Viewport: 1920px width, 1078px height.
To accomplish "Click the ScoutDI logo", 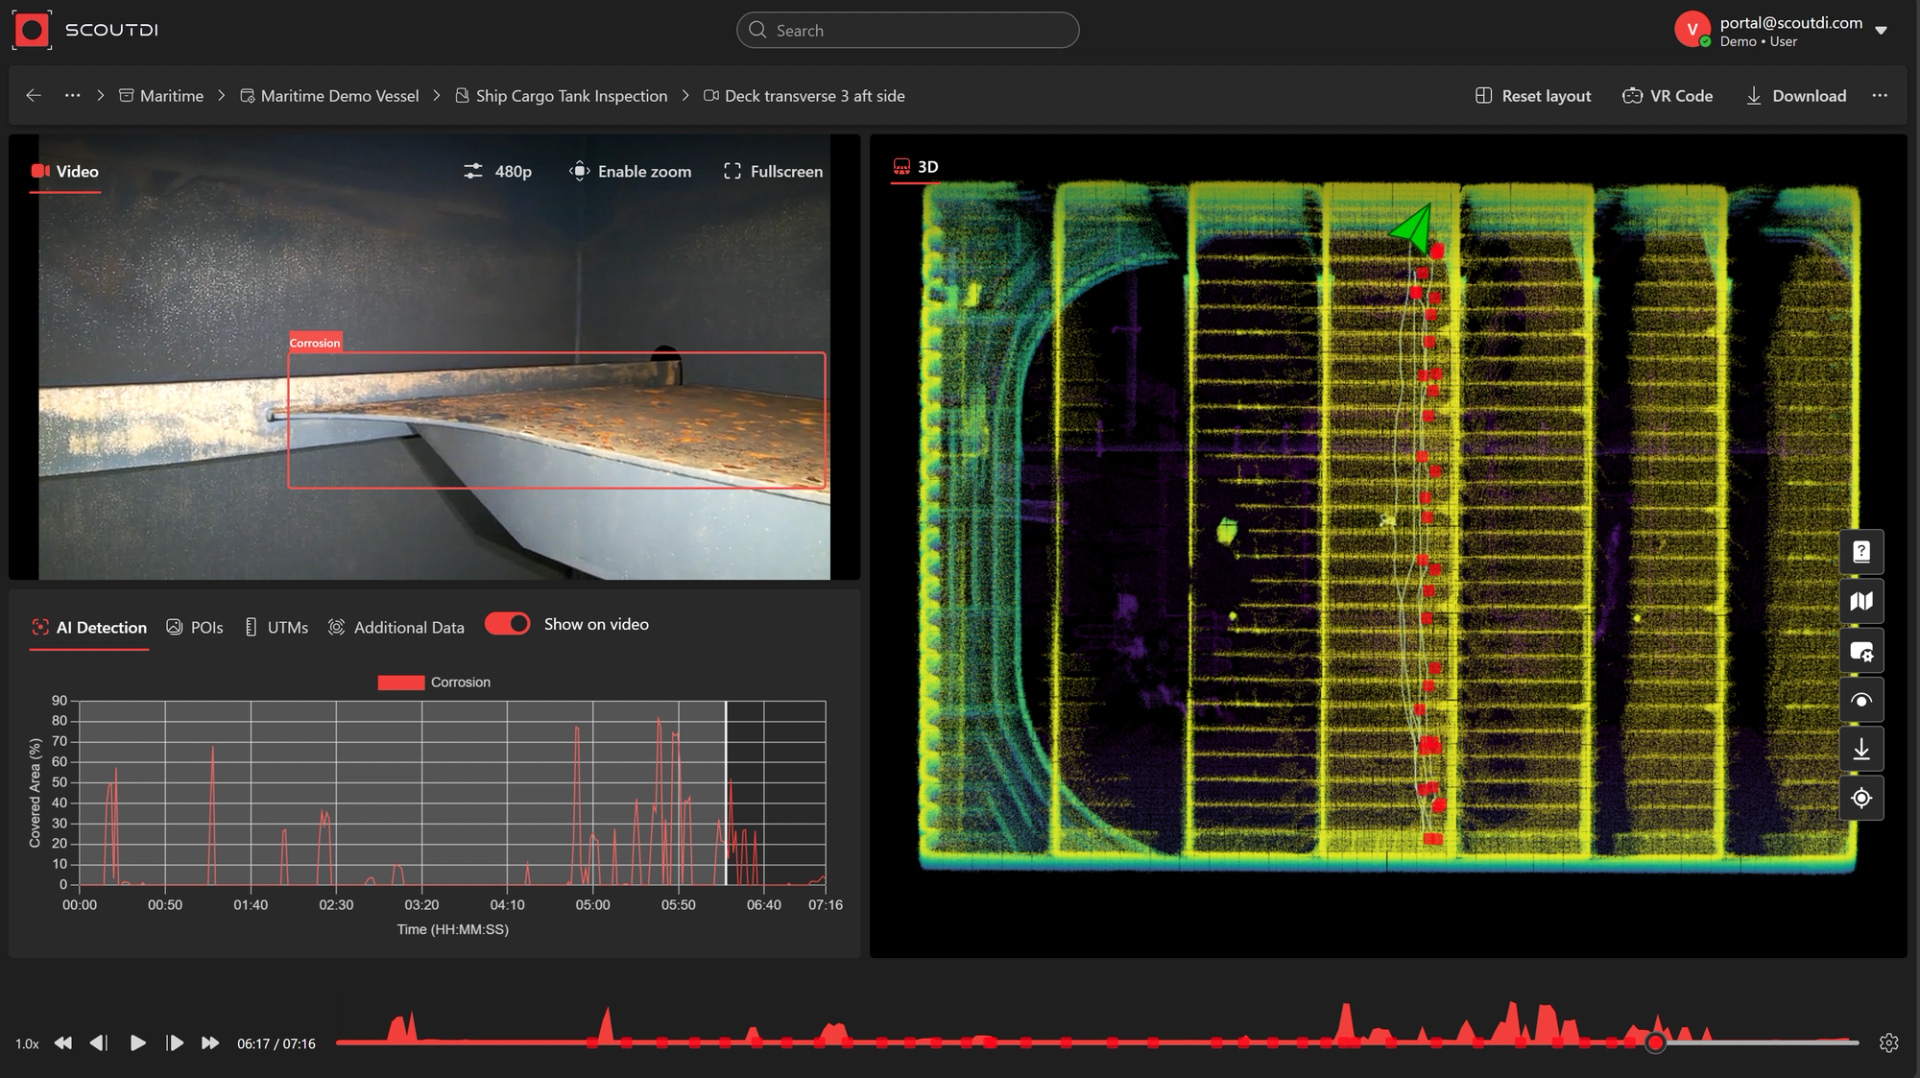I will [x=86, y=30].
